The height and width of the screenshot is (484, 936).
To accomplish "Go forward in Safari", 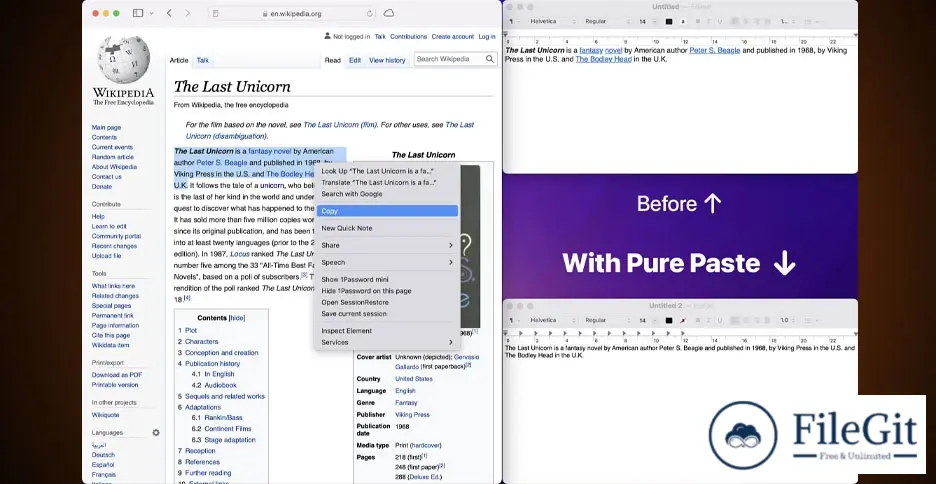I will tap(187, 13).
